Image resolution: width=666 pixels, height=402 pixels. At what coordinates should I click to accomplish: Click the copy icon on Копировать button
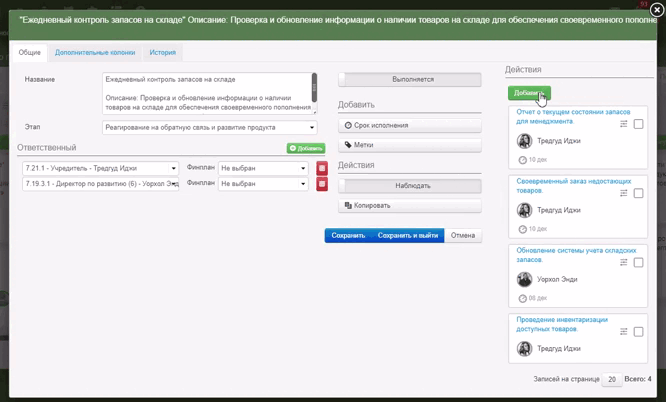click(x=348, y=205)
